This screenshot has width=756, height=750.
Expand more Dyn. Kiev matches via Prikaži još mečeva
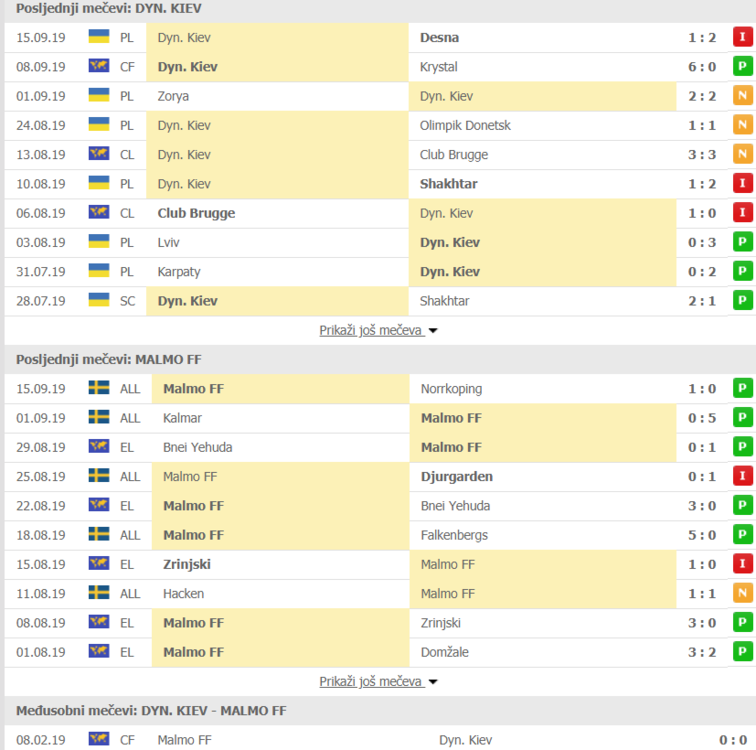(x=372, y=331)
